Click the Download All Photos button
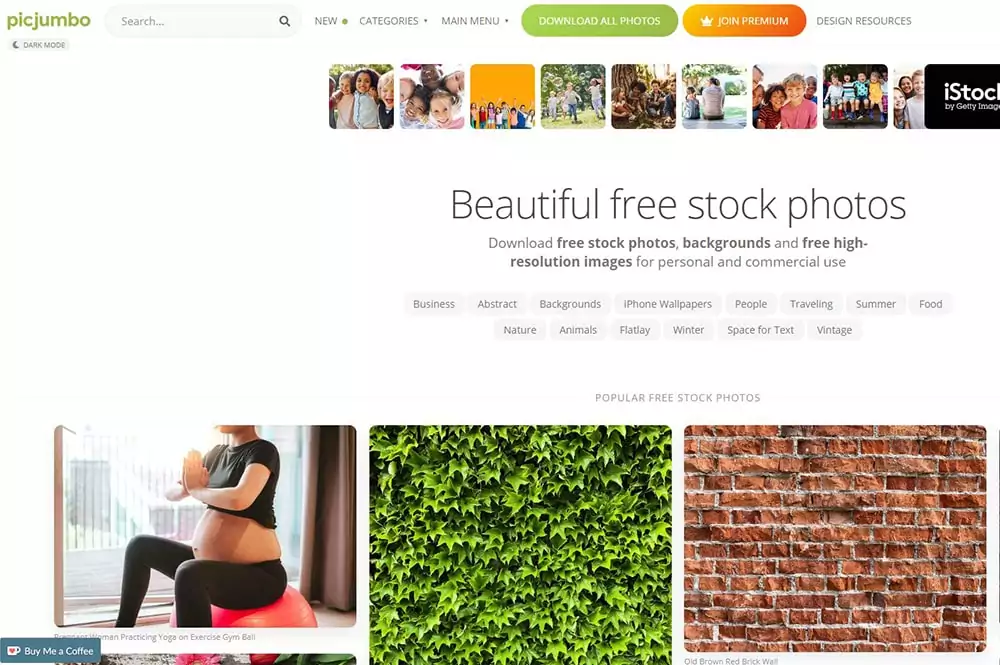 point(599,20)
